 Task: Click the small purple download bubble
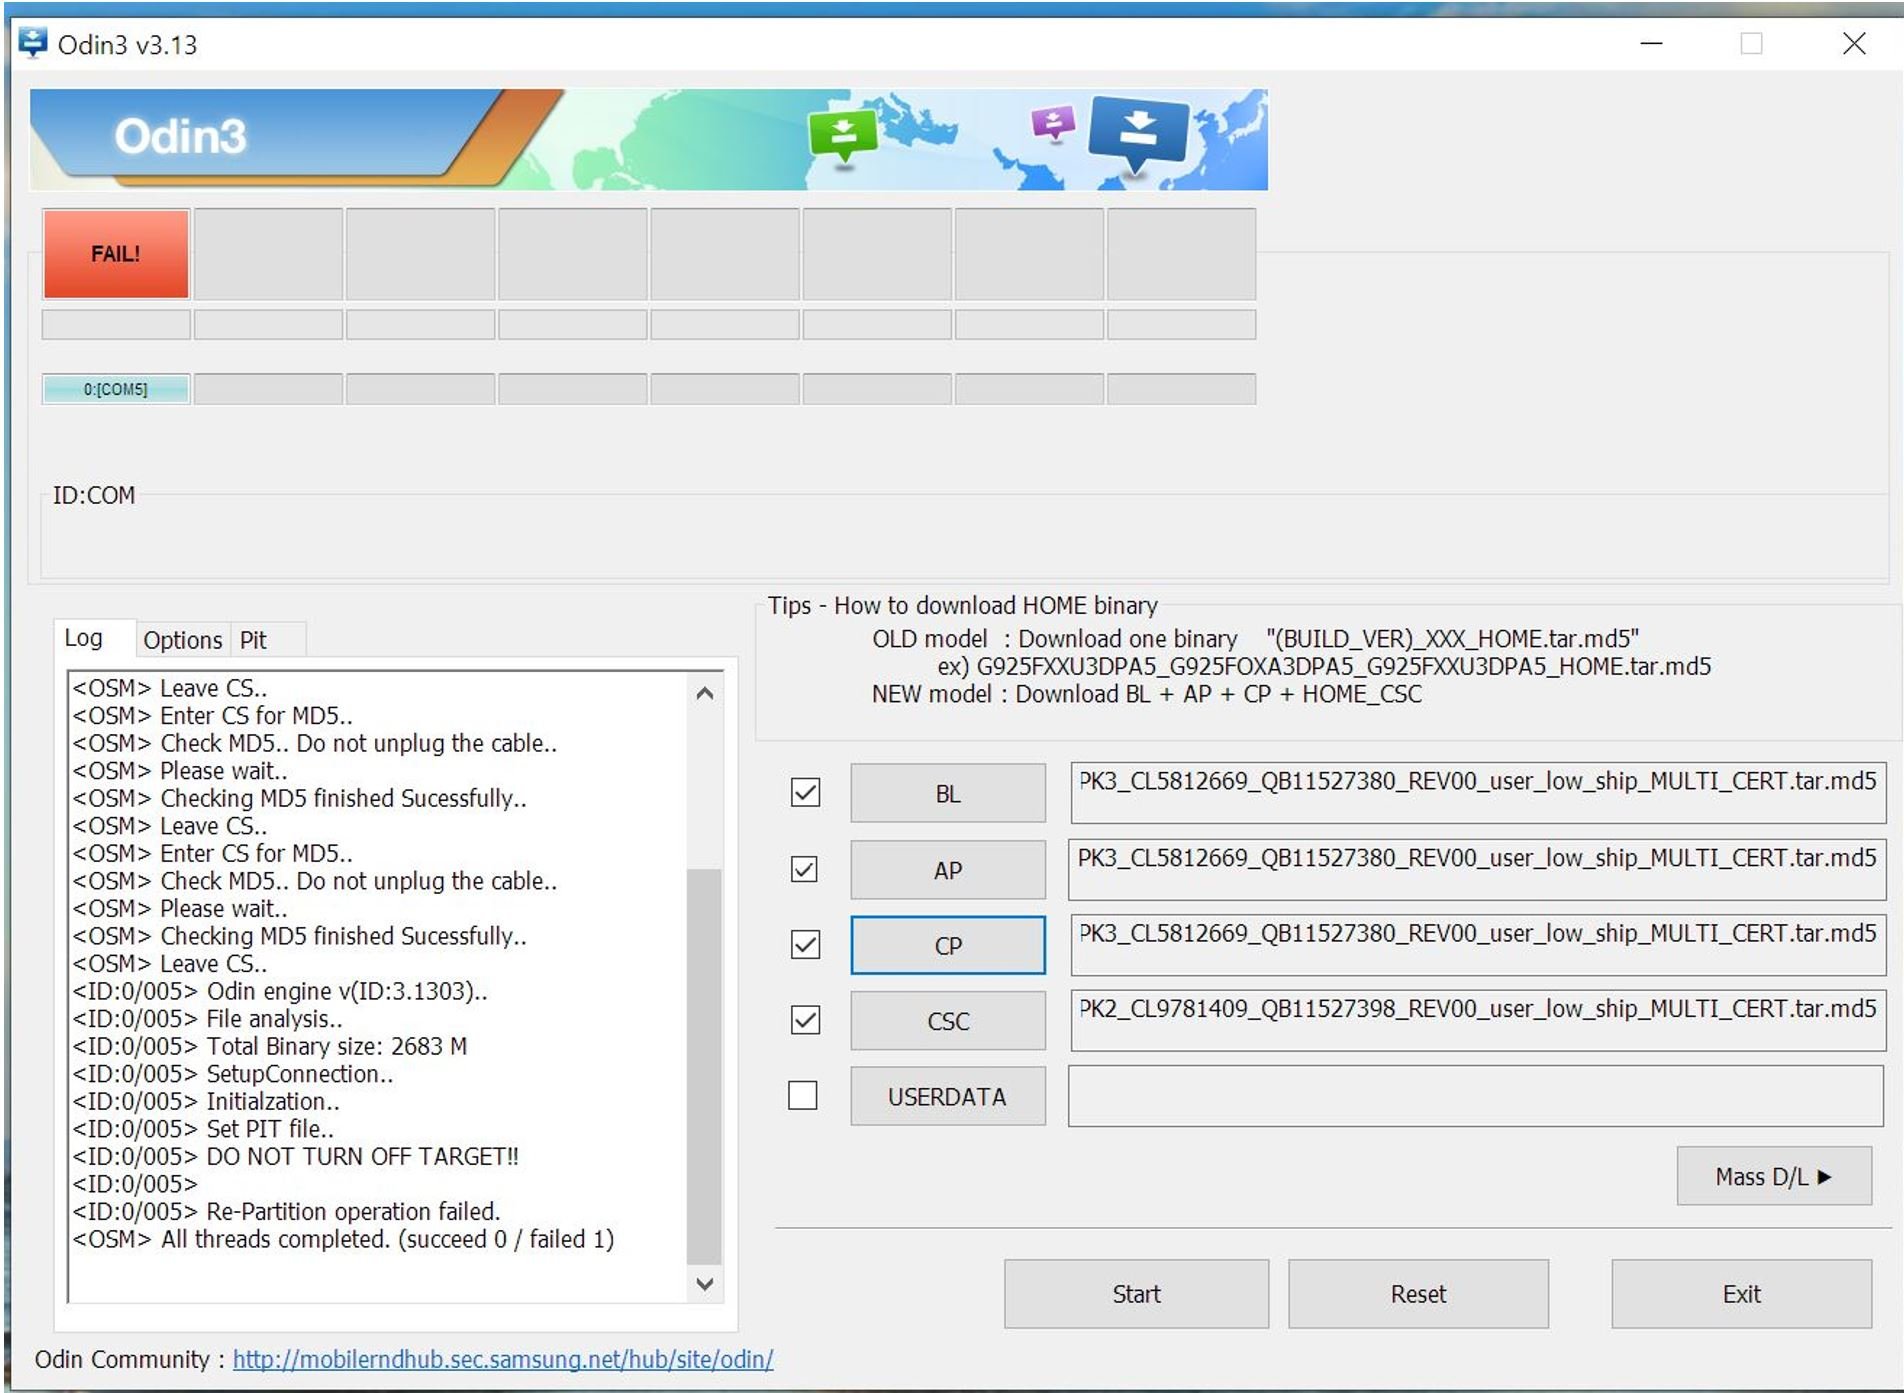click(1052, 124)
